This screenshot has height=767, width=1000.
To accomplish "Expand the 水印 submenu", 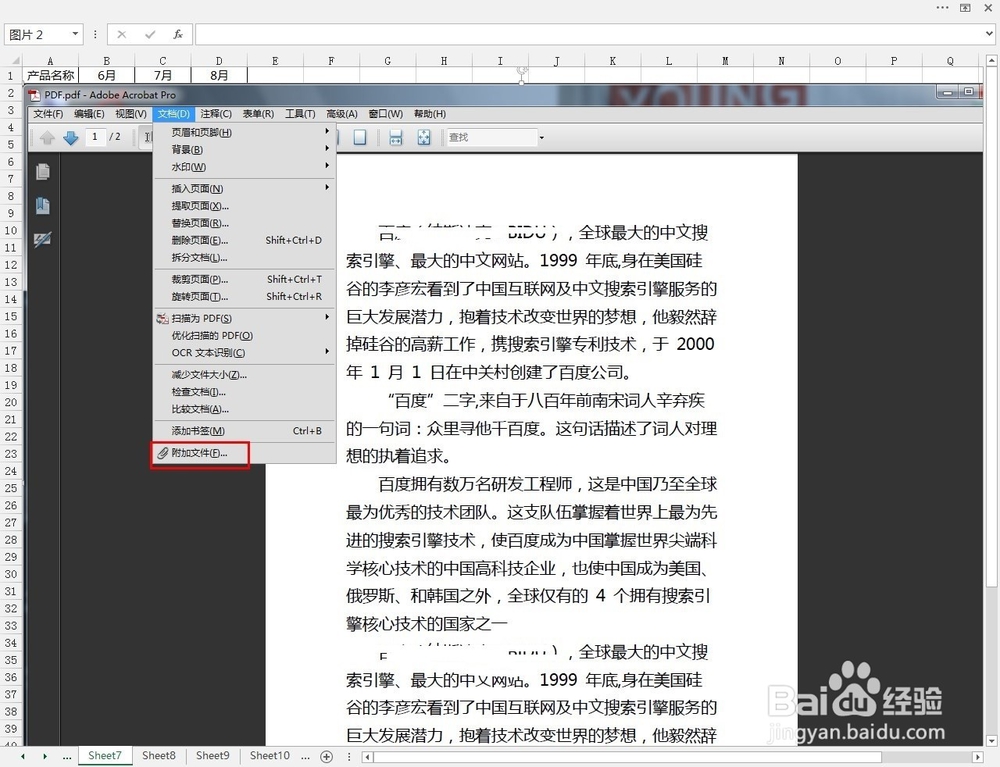I will click(327, 166).
